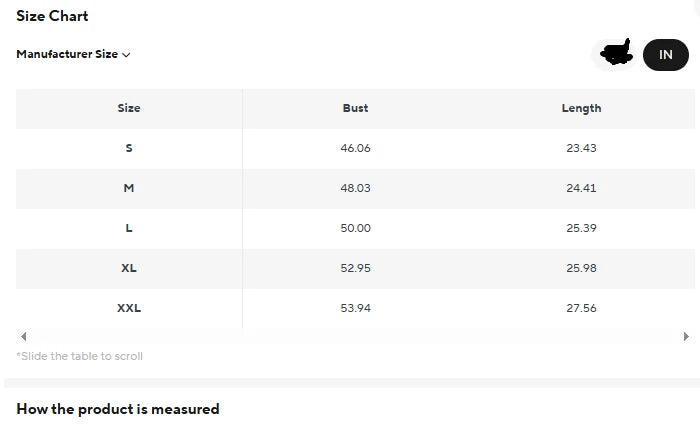
Task: Select the XXL size row label
Action: point(129,308)
